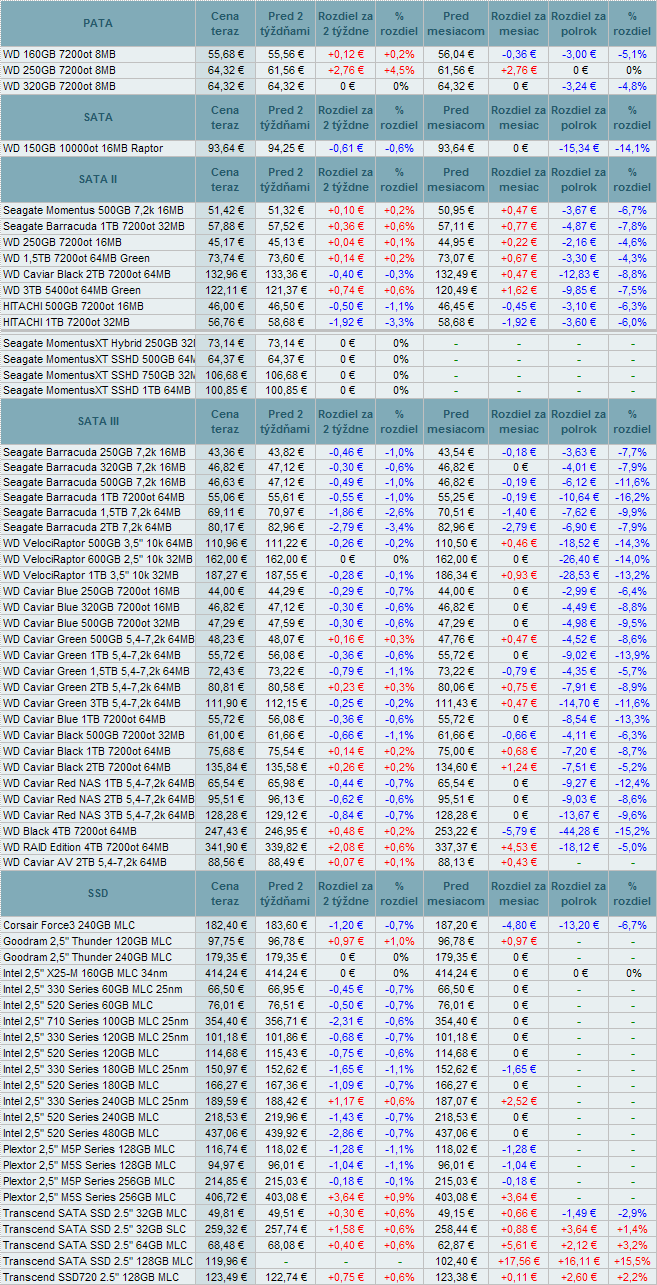Click the price value '437,06 €'
This screenshot has width=657, height=1285.
pos(226,1133)
